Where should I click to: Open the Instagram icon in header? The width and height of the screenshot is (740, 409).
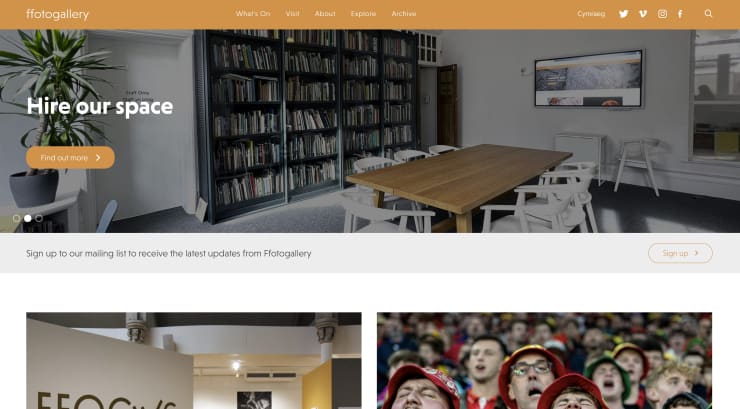(x=662, y=14)
